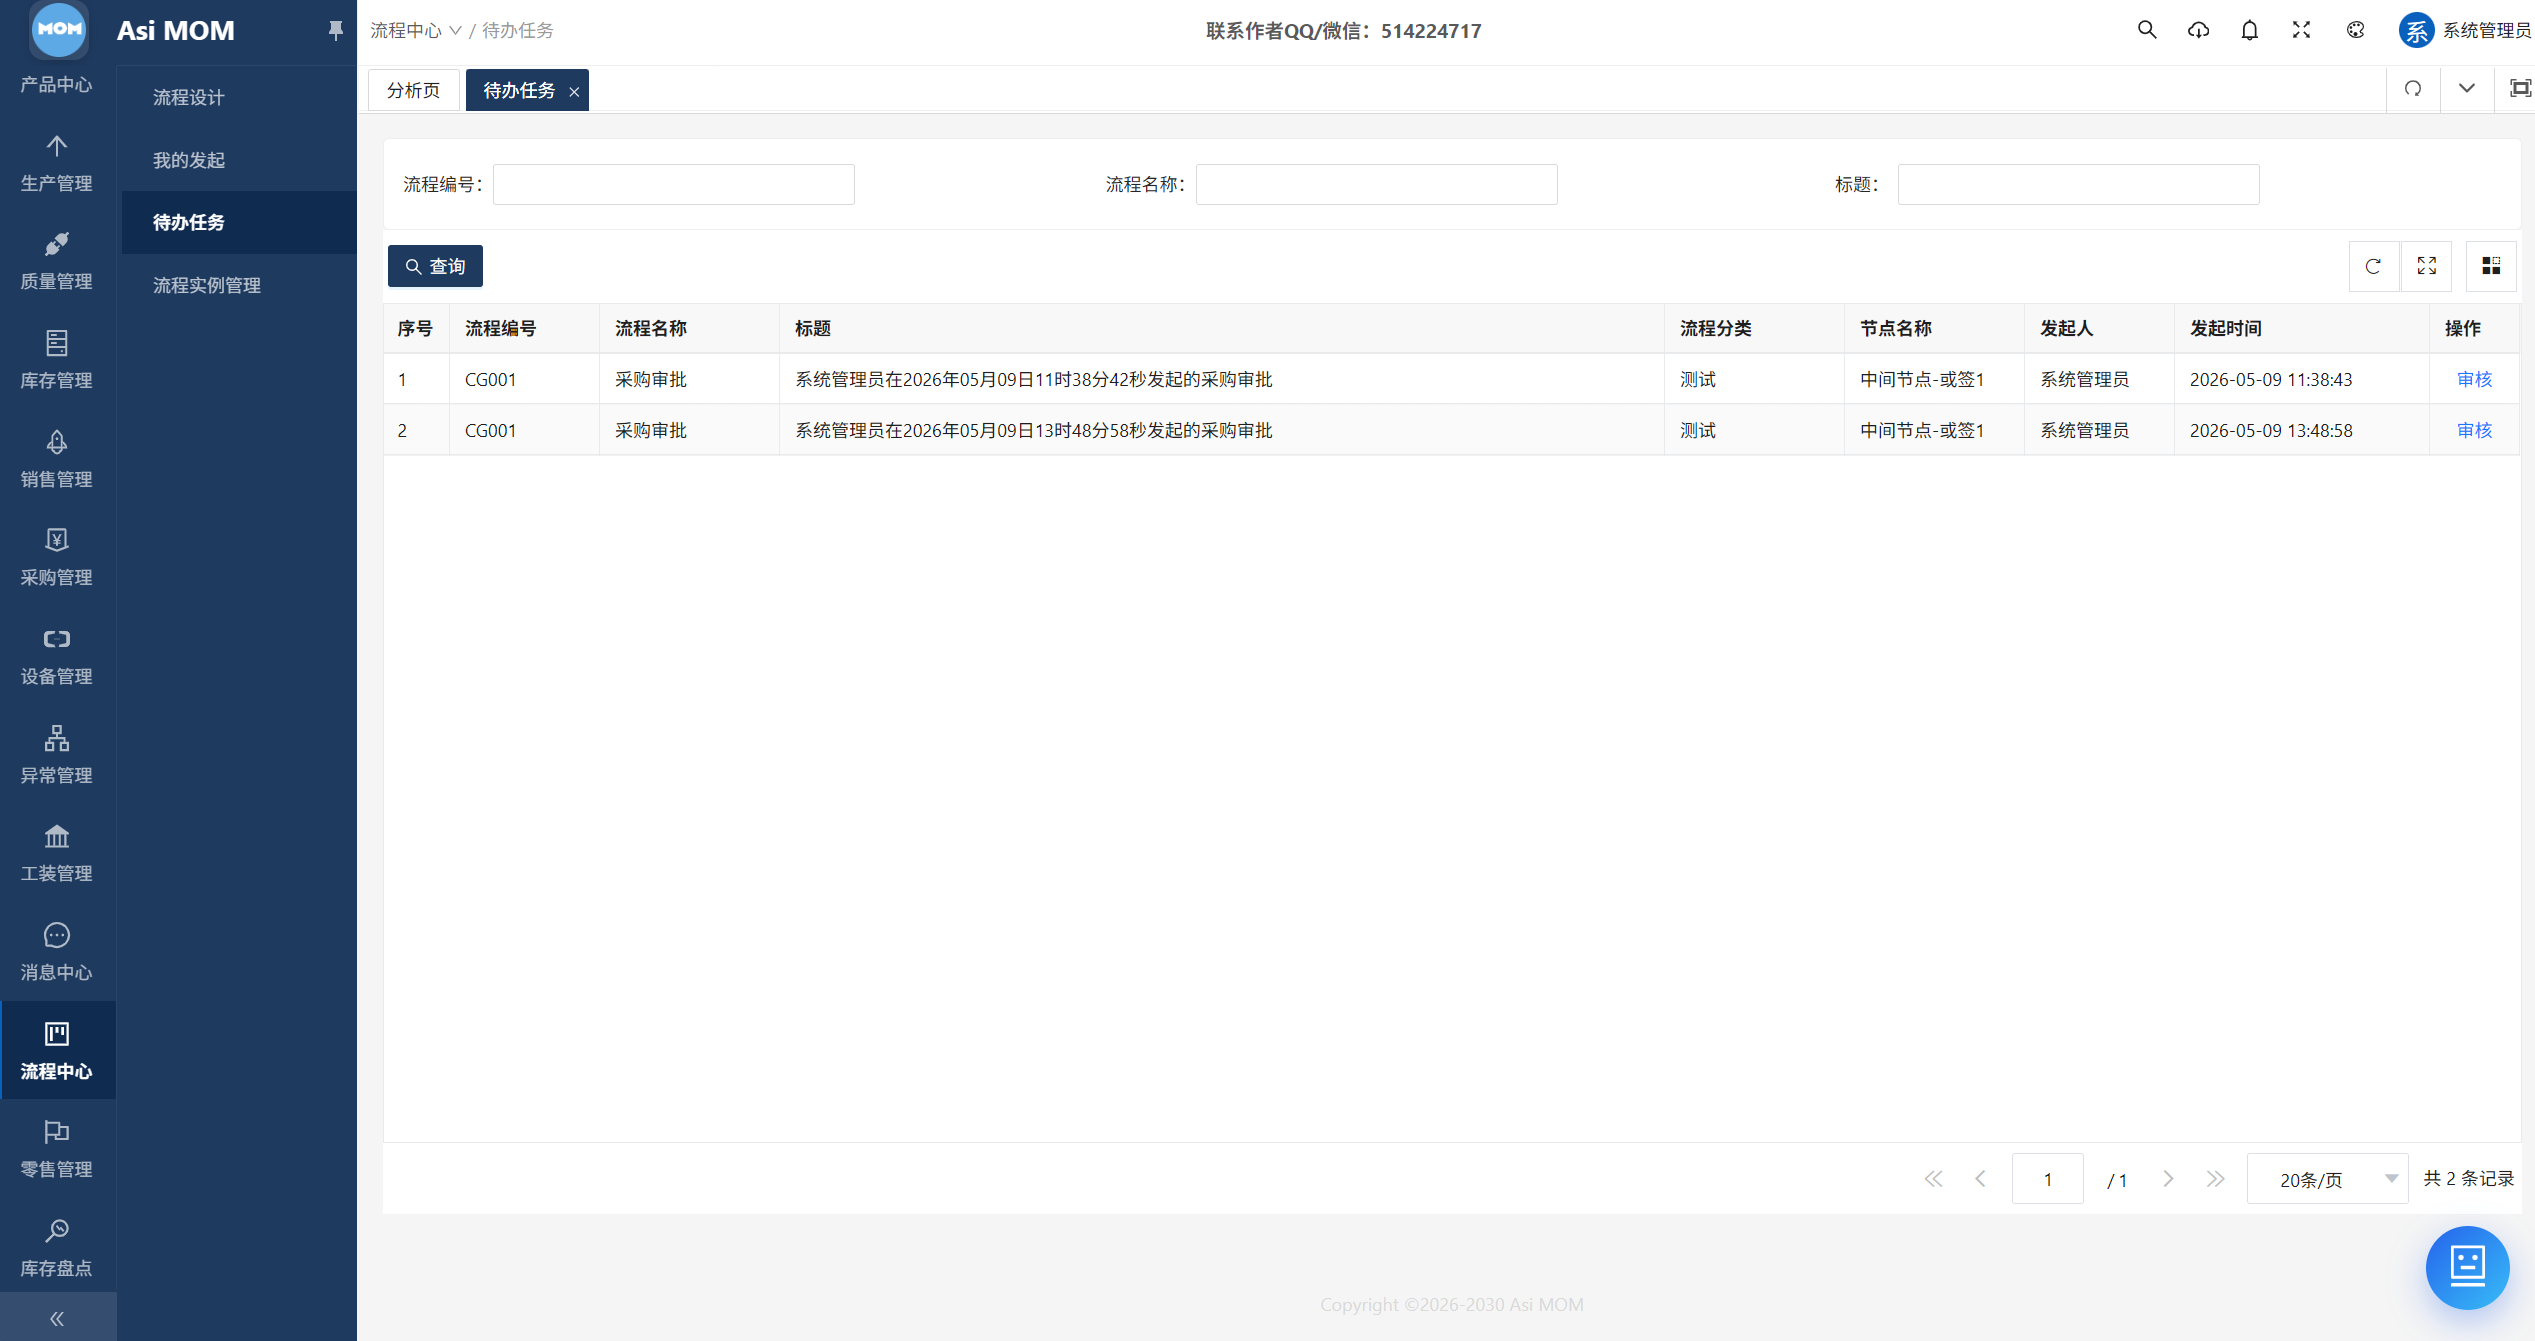The height and width of the screenshot is (1341, 2535).
Task: Click 审核 for the 11:38:43 task
Action: click(x=2474, y=379)
